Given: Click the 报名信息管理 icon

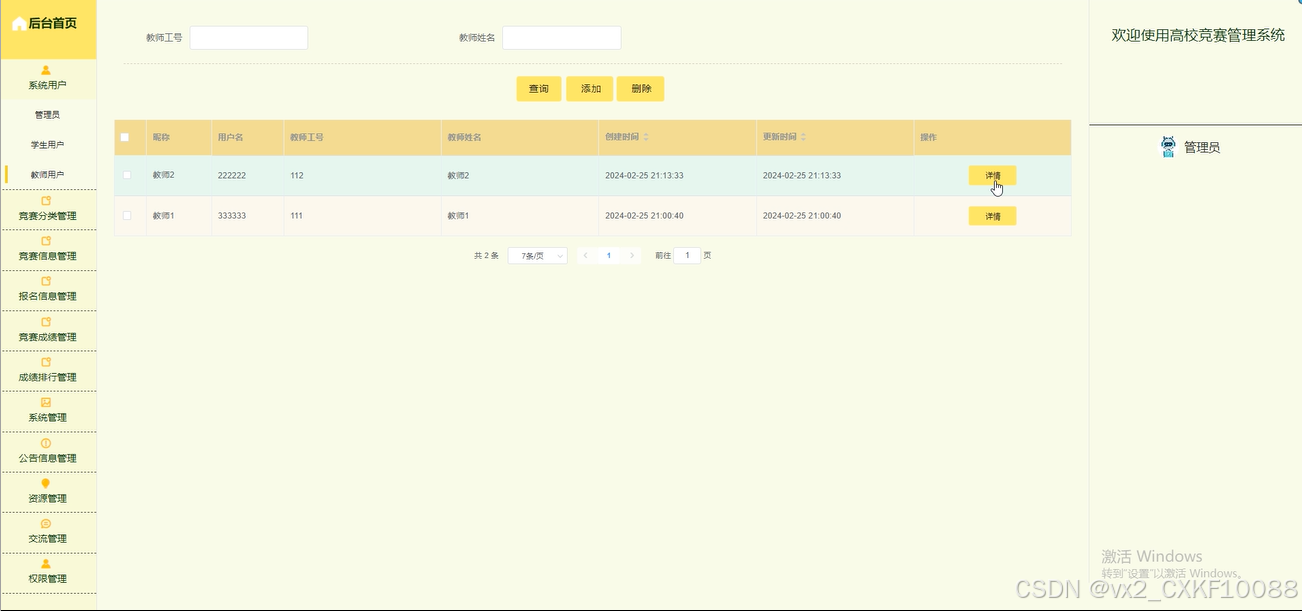Looking at the screenshot, I should click(x=46, y=281).
